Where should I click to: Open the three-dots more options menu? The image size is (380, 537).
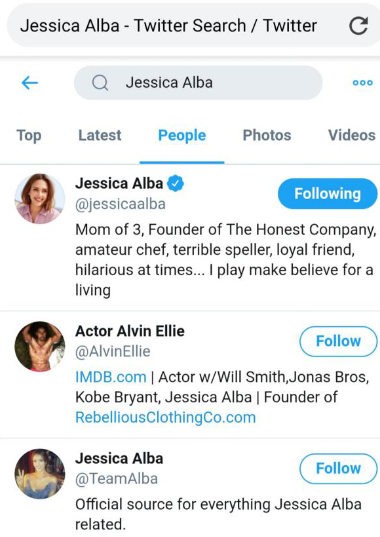pos(363,83)
